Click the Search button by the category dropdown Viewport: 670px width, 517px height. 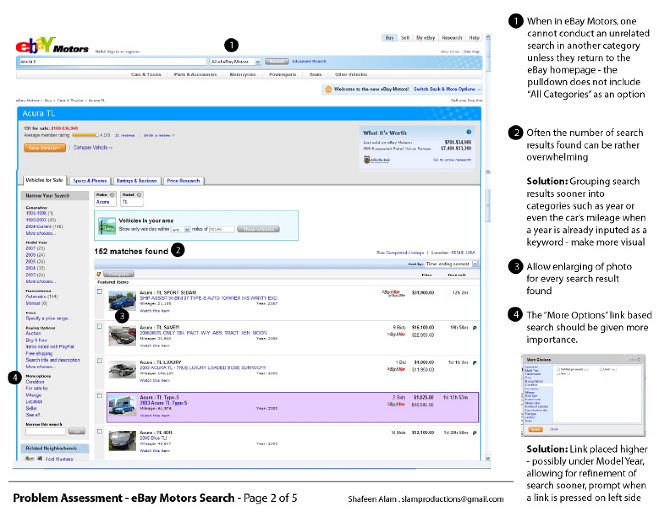pos(276,62)
